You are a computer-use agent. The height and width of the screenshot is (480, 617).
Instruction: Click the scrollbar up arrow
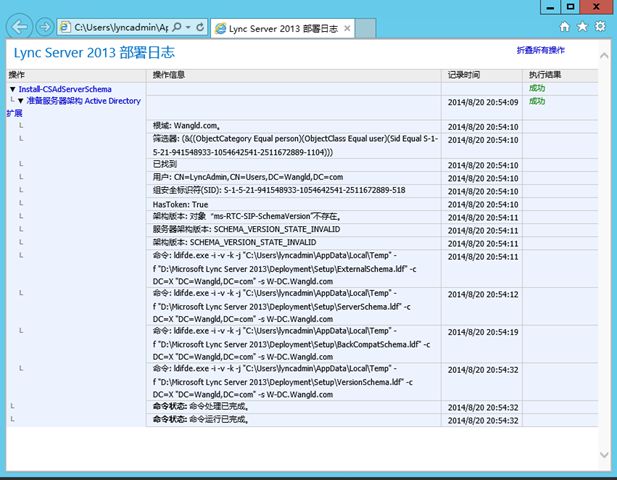tap(604, 56)
